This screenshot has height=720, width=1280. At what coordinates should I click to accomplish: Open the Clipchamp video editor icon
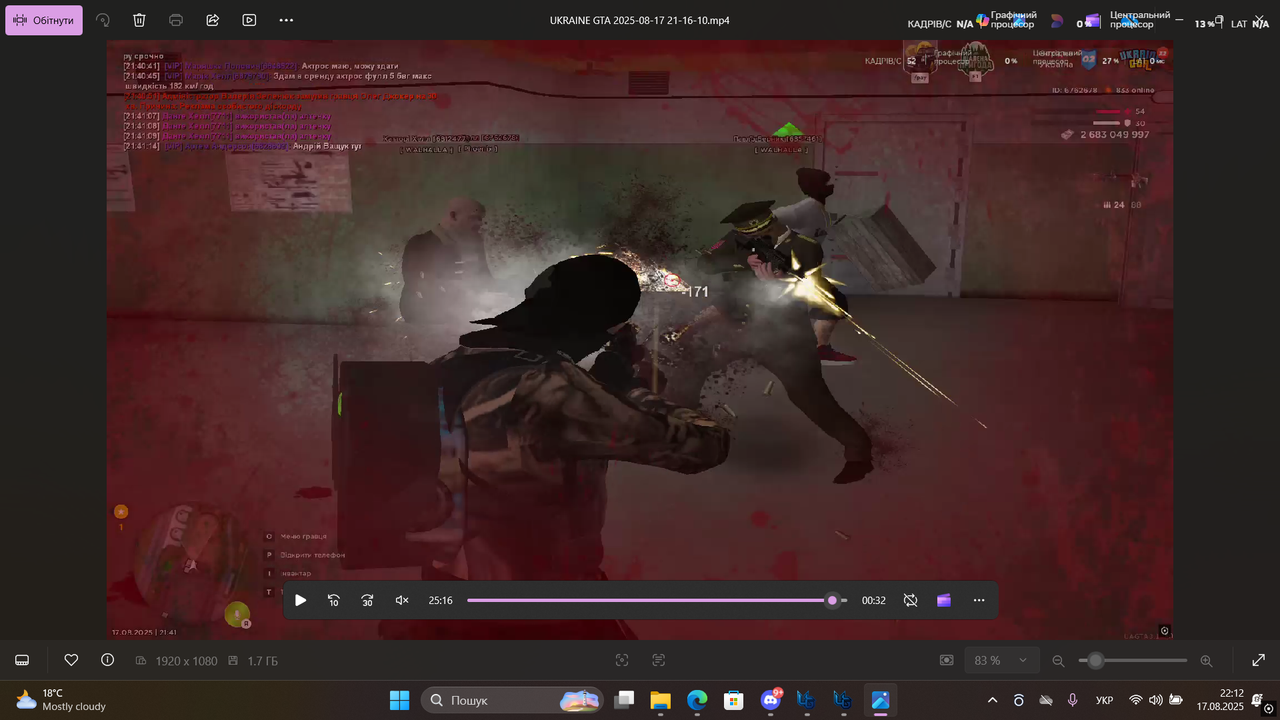tap(944, 600)
